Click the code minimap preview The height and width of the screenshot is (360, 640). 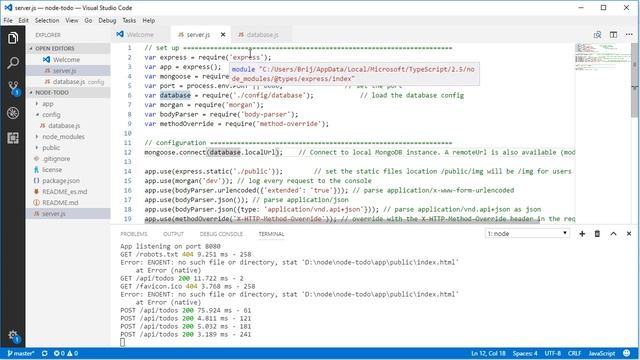(602, 58)
